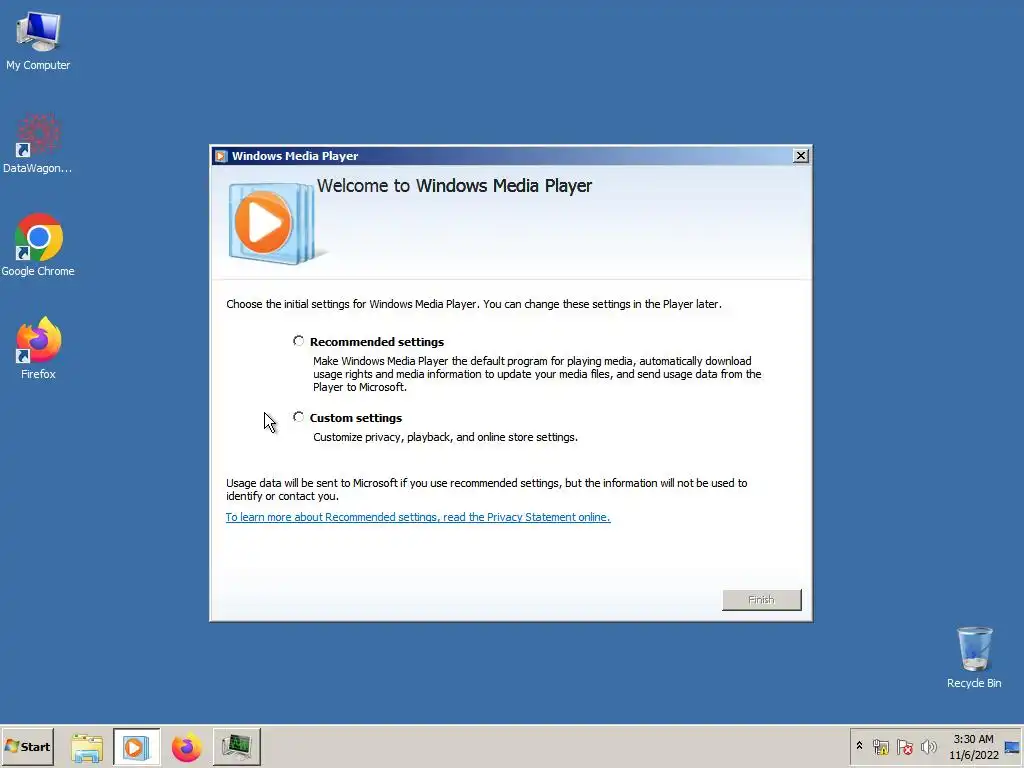Click the text starting 'Make Windows Media Player the default'
The height and width of the screenshot is (768, 1024).
(x=537, y=374)
